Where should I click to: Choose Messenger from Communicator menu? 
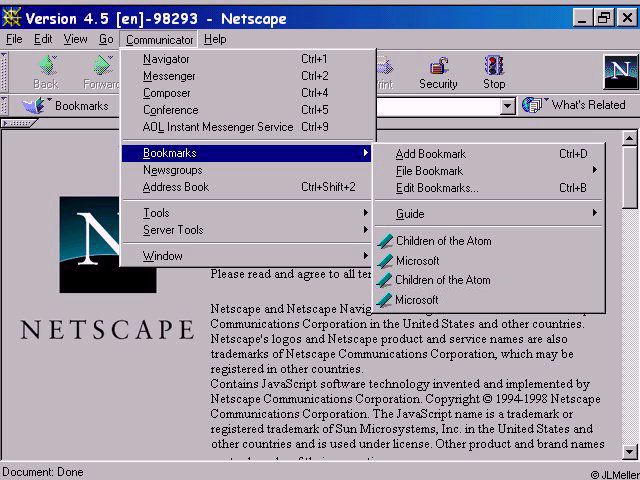(x=247, y=76)
